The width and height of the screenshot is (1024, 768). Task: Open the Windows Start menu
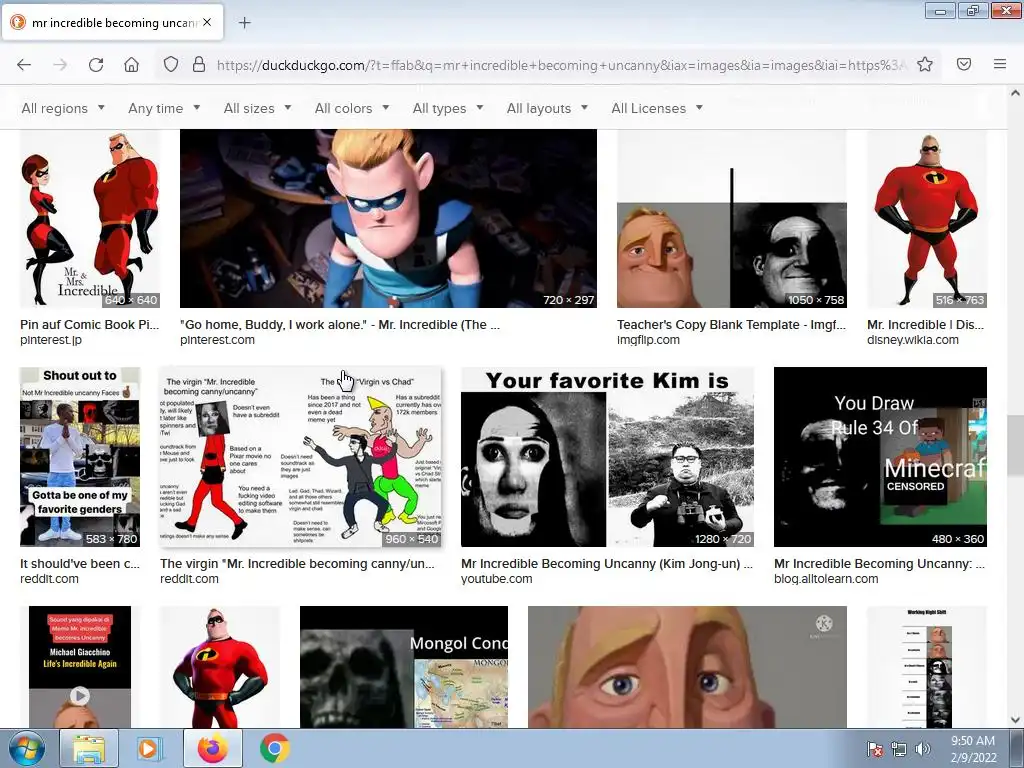[27, 748]
